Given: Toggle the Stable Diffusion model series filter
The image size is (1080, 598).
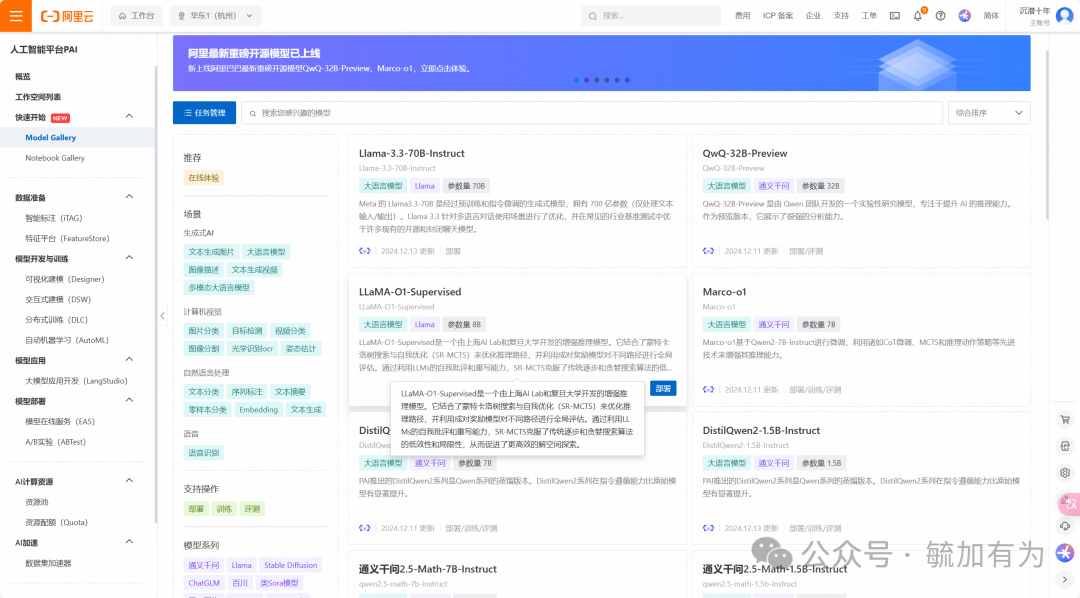Looking at the screenshot, I should [291, 565].
